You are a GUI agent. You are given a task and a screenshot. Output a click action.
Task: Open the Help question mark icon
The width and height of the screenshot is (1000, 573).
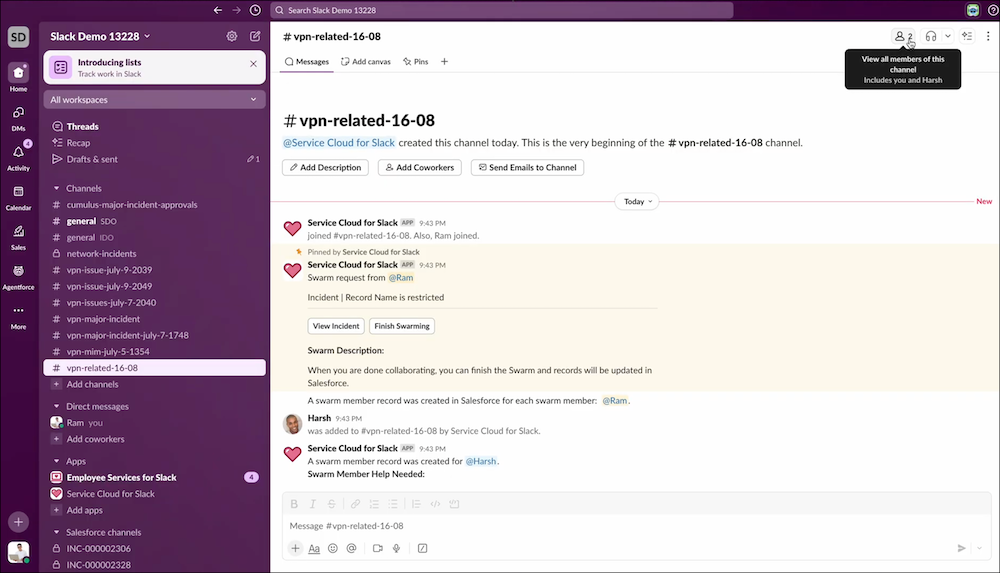click(x=993, y=10)
